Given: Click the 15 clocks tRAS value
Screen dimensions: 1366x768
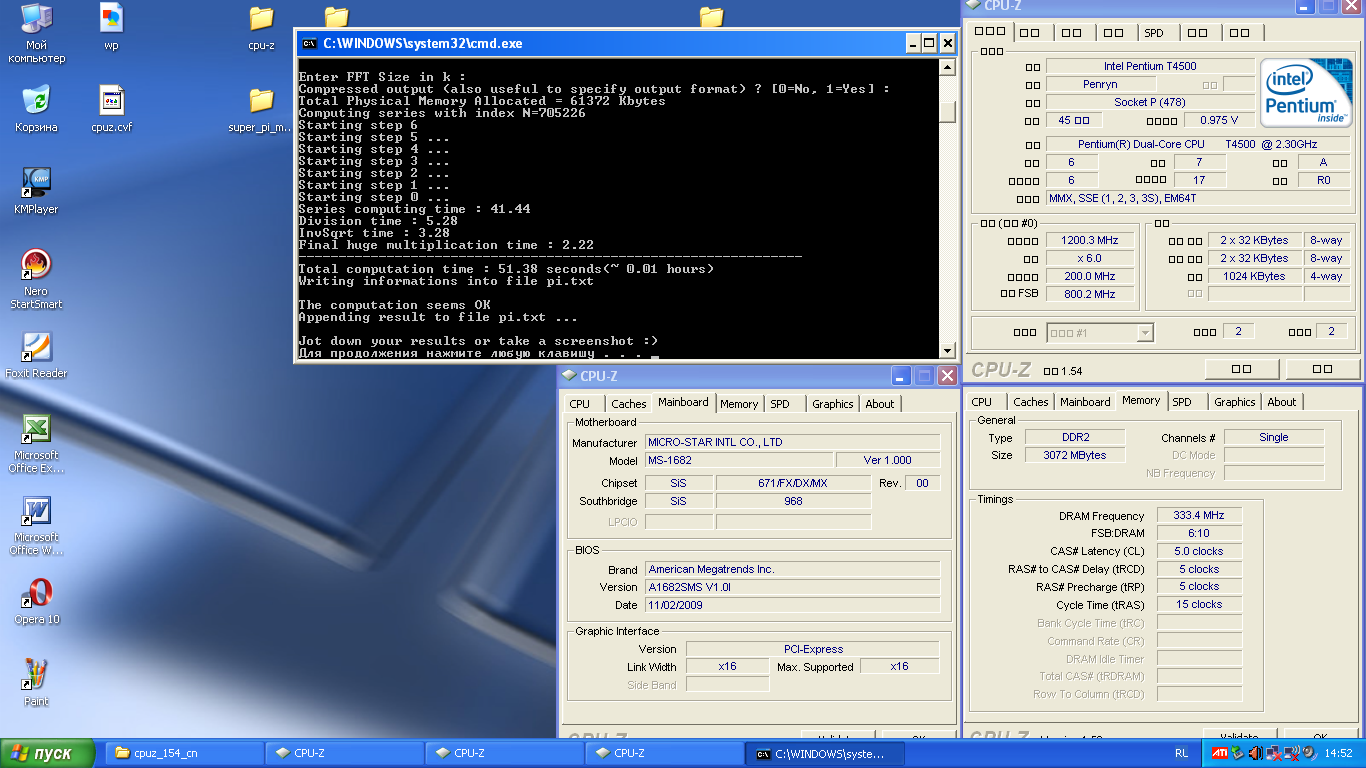Looking at the screenshot, I should (1199, 604).
